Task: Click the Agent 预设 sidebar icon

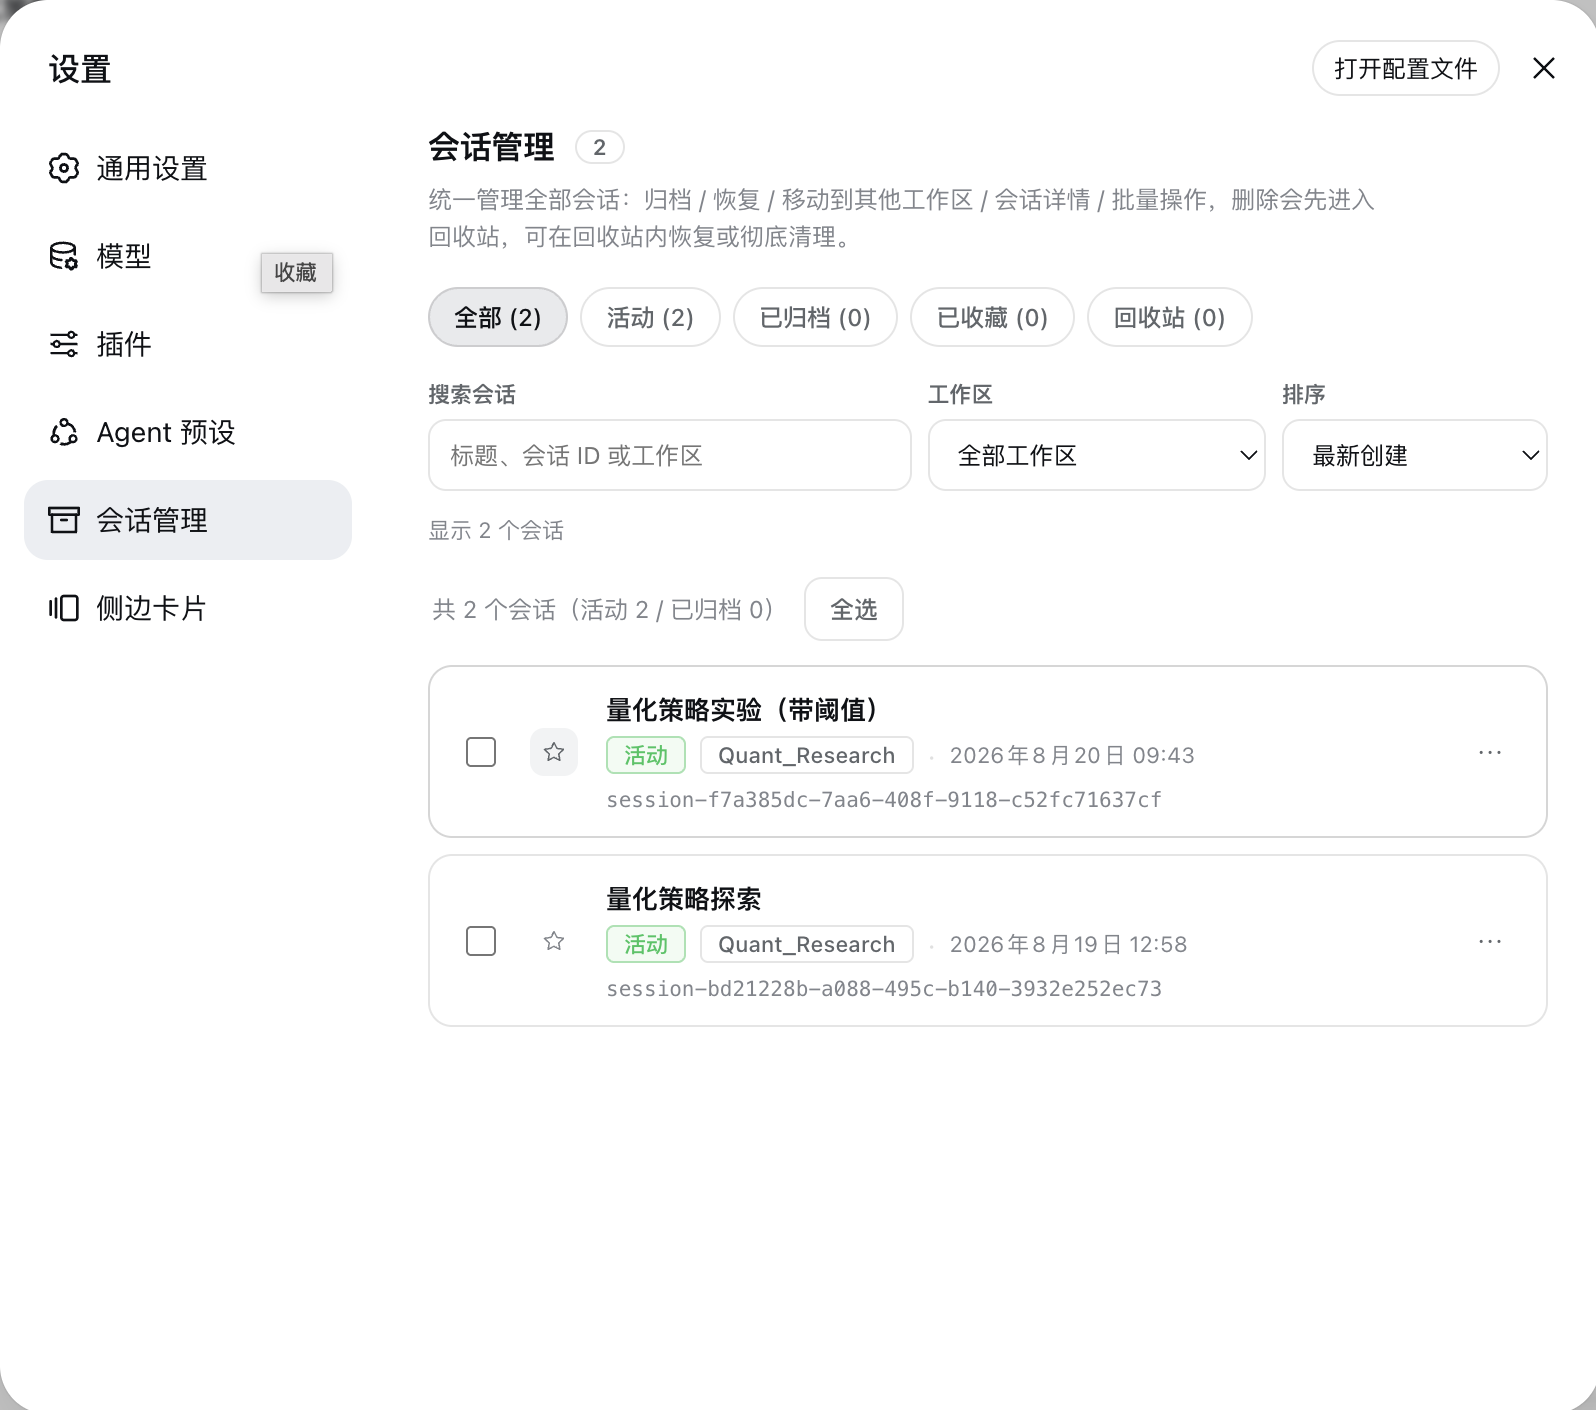Action: 64,432
